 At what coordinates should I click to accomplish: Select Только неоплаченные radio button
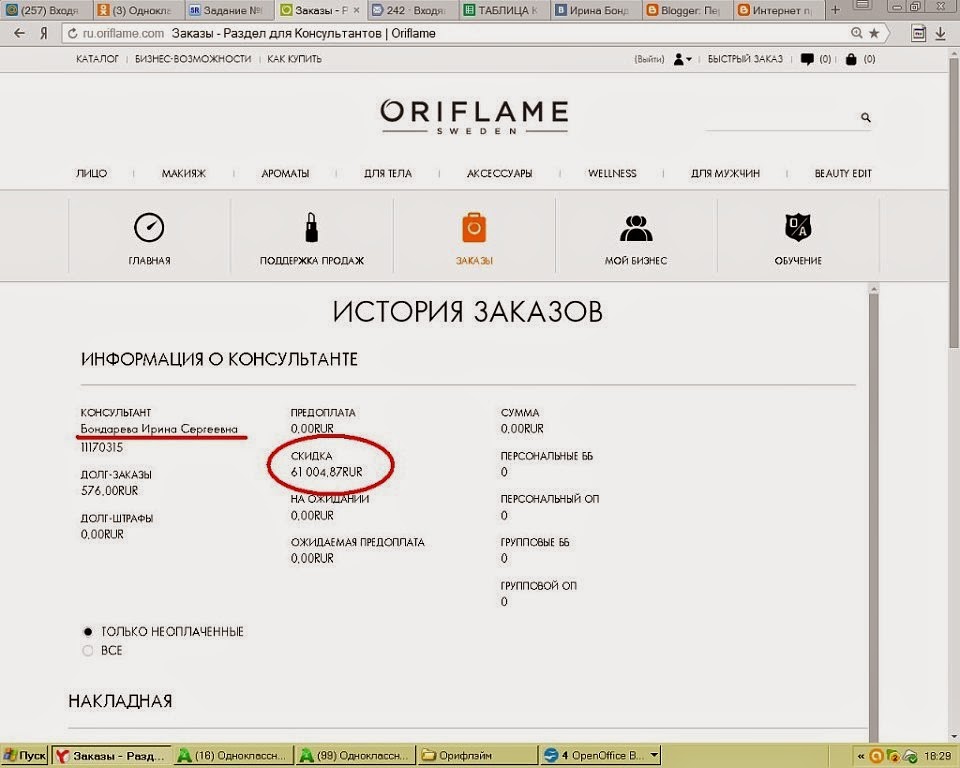pos(88,631)
